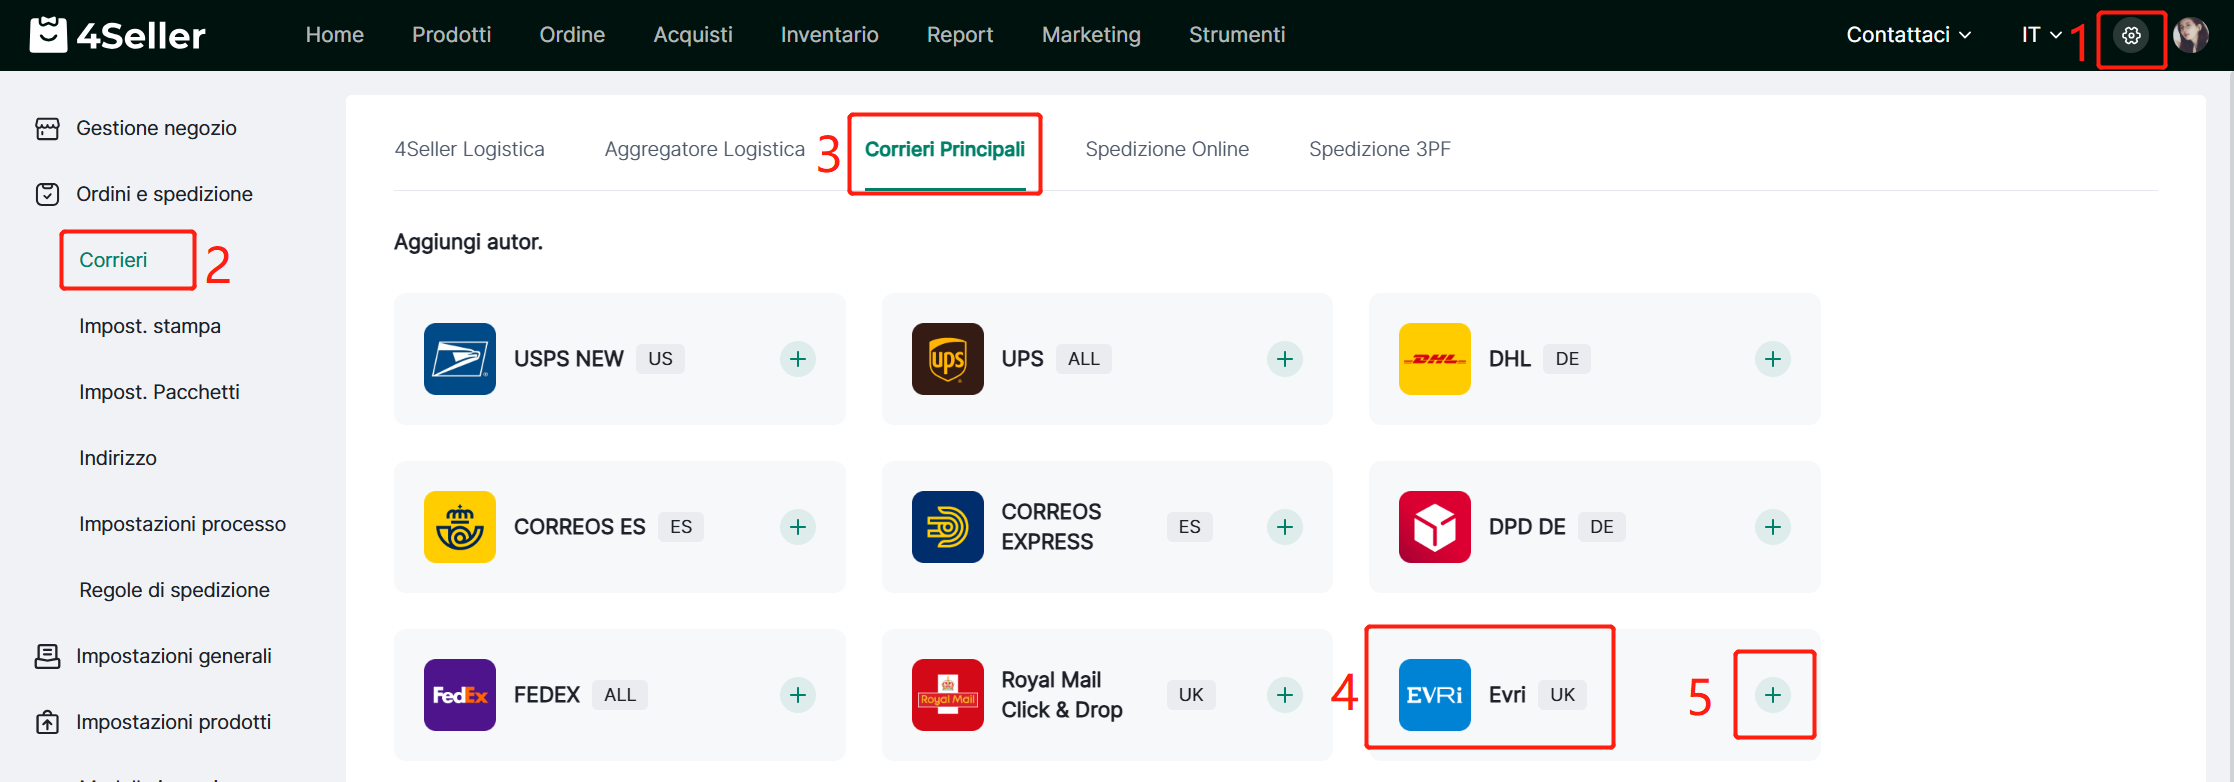The width and height of the screenshot is (2234, 782).
Task: Click the USPS eagle logo
Action: click(x=460, y=359)
